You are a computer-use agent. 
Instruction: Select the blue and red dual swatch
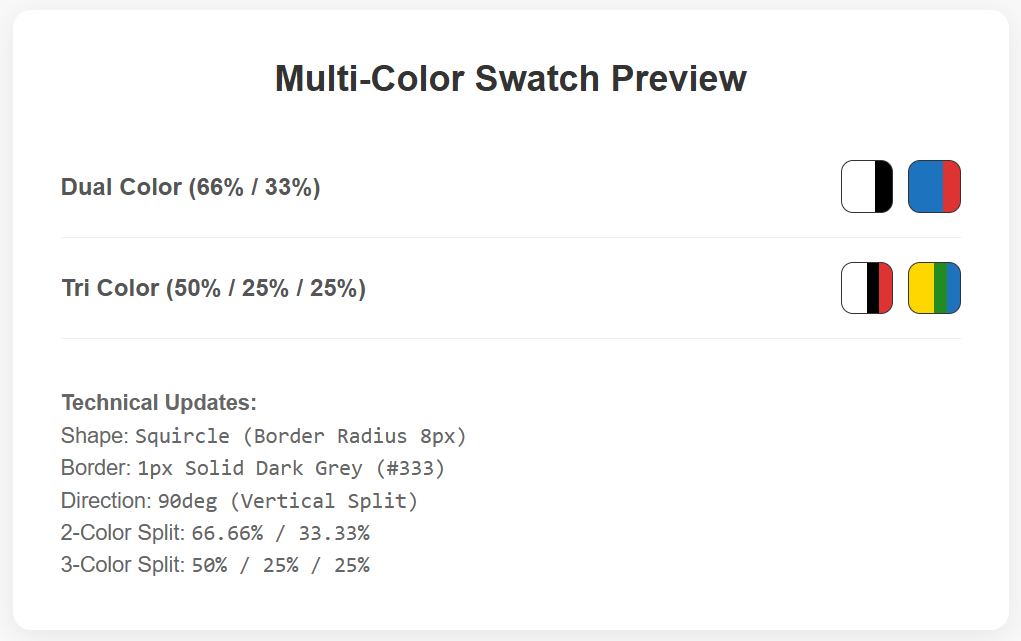(x=934, y=186)
